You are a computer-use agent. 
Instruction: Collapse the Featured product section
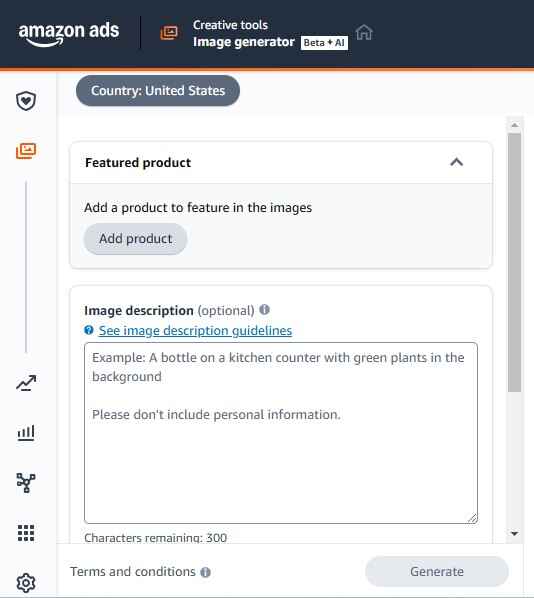[457, 162]
